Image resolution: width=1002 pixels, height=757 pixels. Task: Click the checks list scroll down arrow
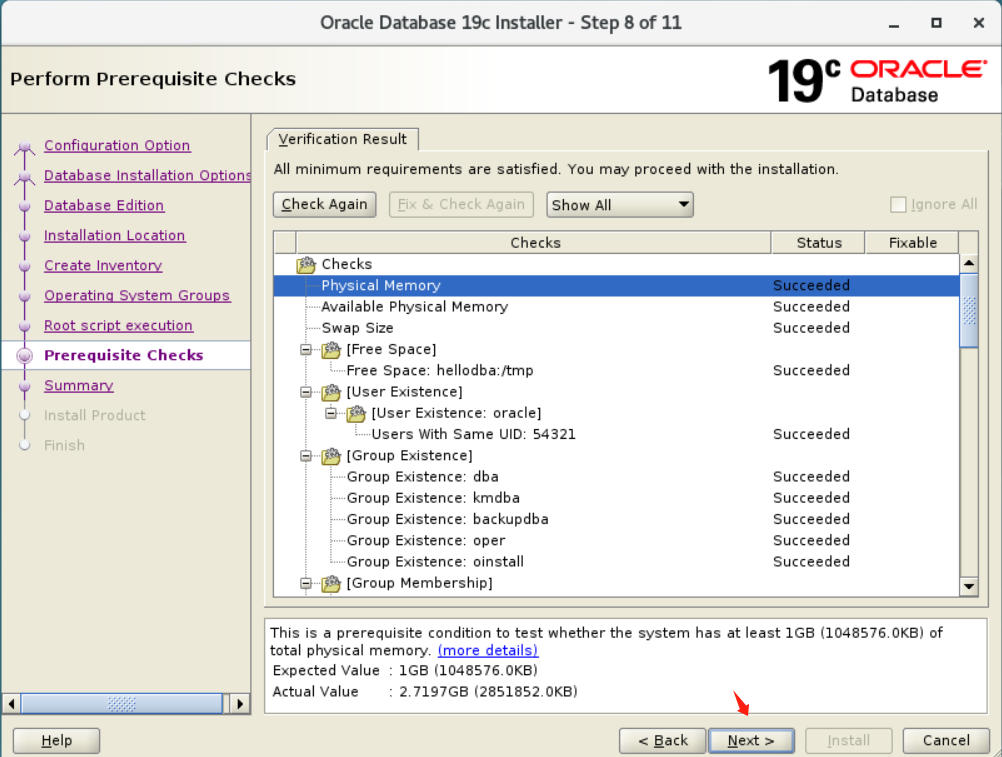[x=969, y=586]
